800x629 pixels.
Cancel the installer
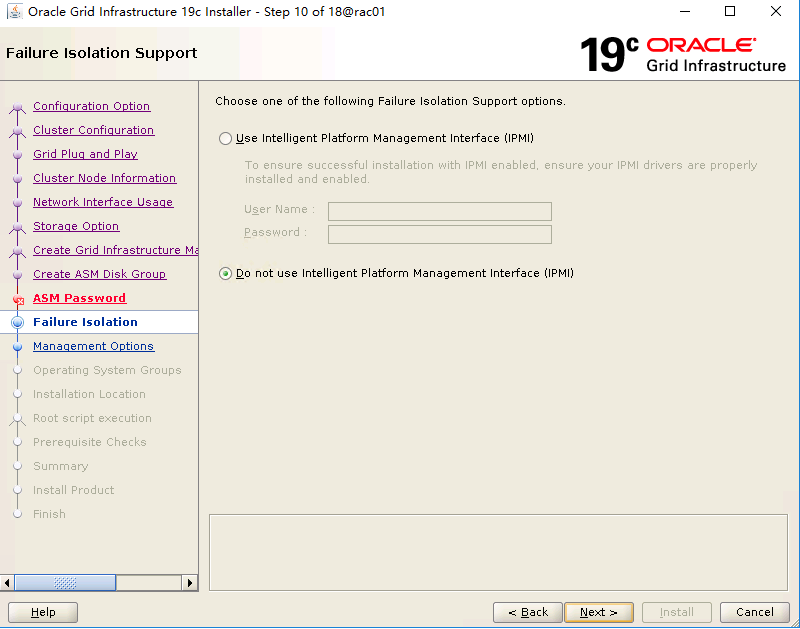[755, 612]
